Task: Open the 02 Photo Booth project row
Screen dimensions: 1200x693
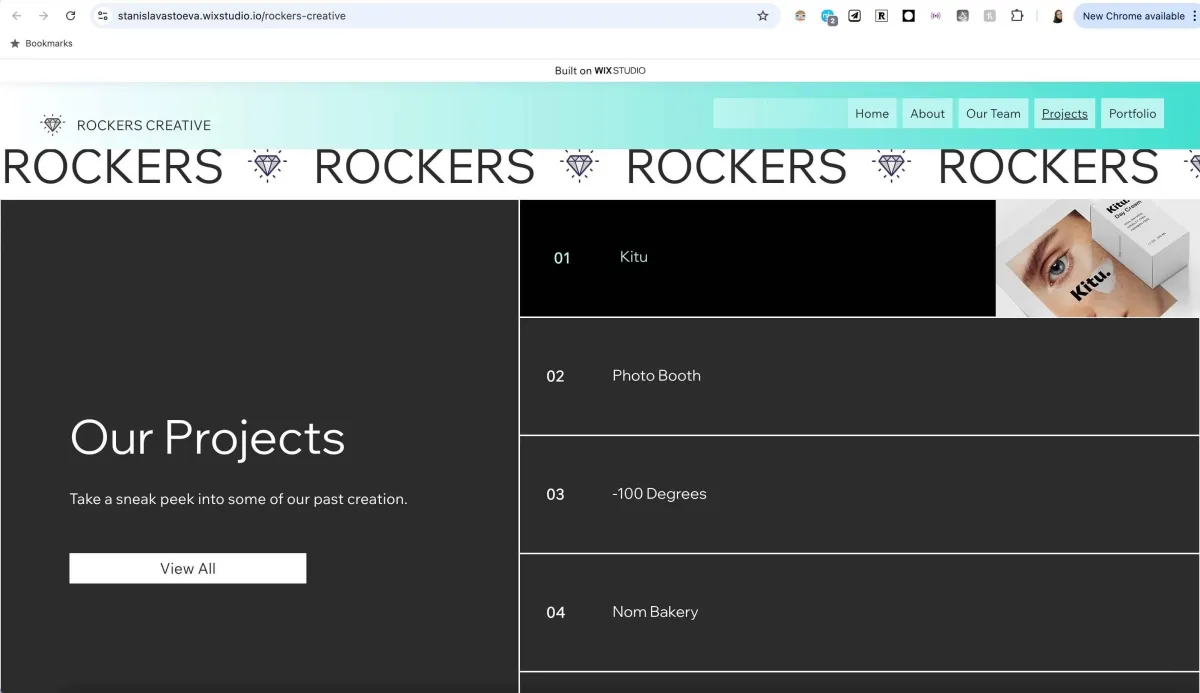Action: tap(859, 376)
